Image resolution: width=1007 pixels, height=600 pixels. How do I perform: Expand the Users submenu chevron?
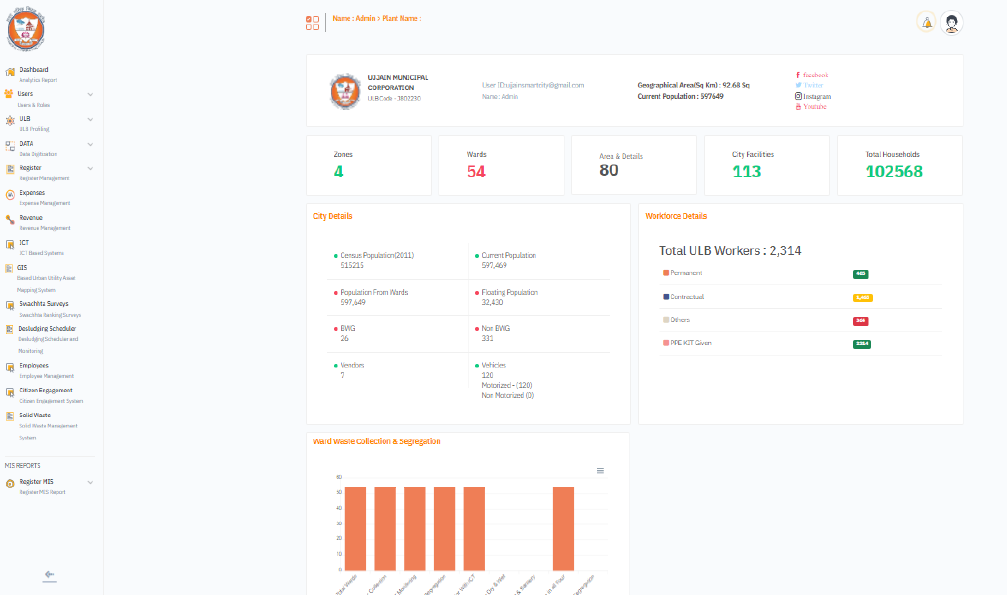[x=90, y=95]
